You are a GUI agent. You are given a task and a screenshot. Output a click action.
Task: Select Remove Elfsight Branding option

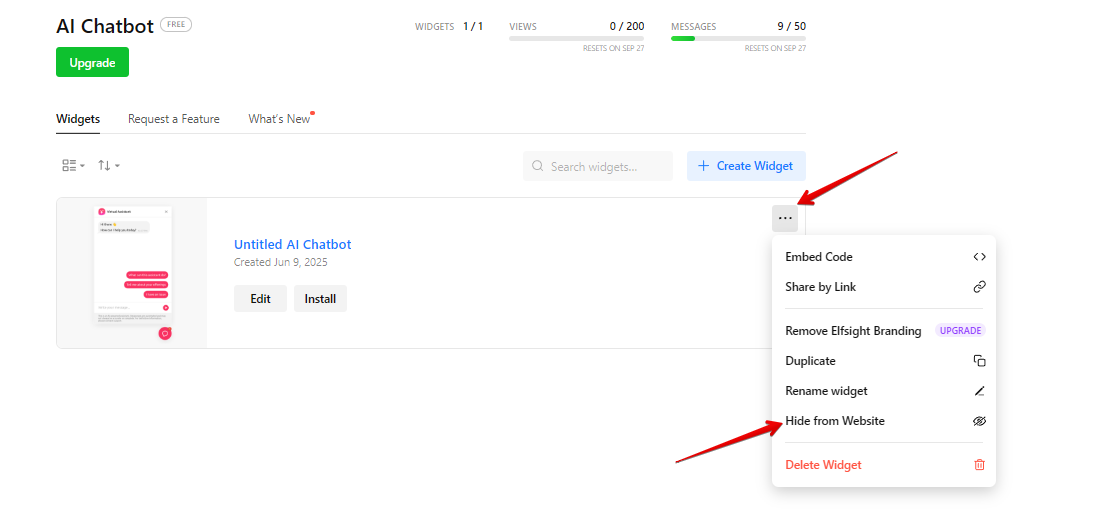pyautogui.click(x=884, y=331)
